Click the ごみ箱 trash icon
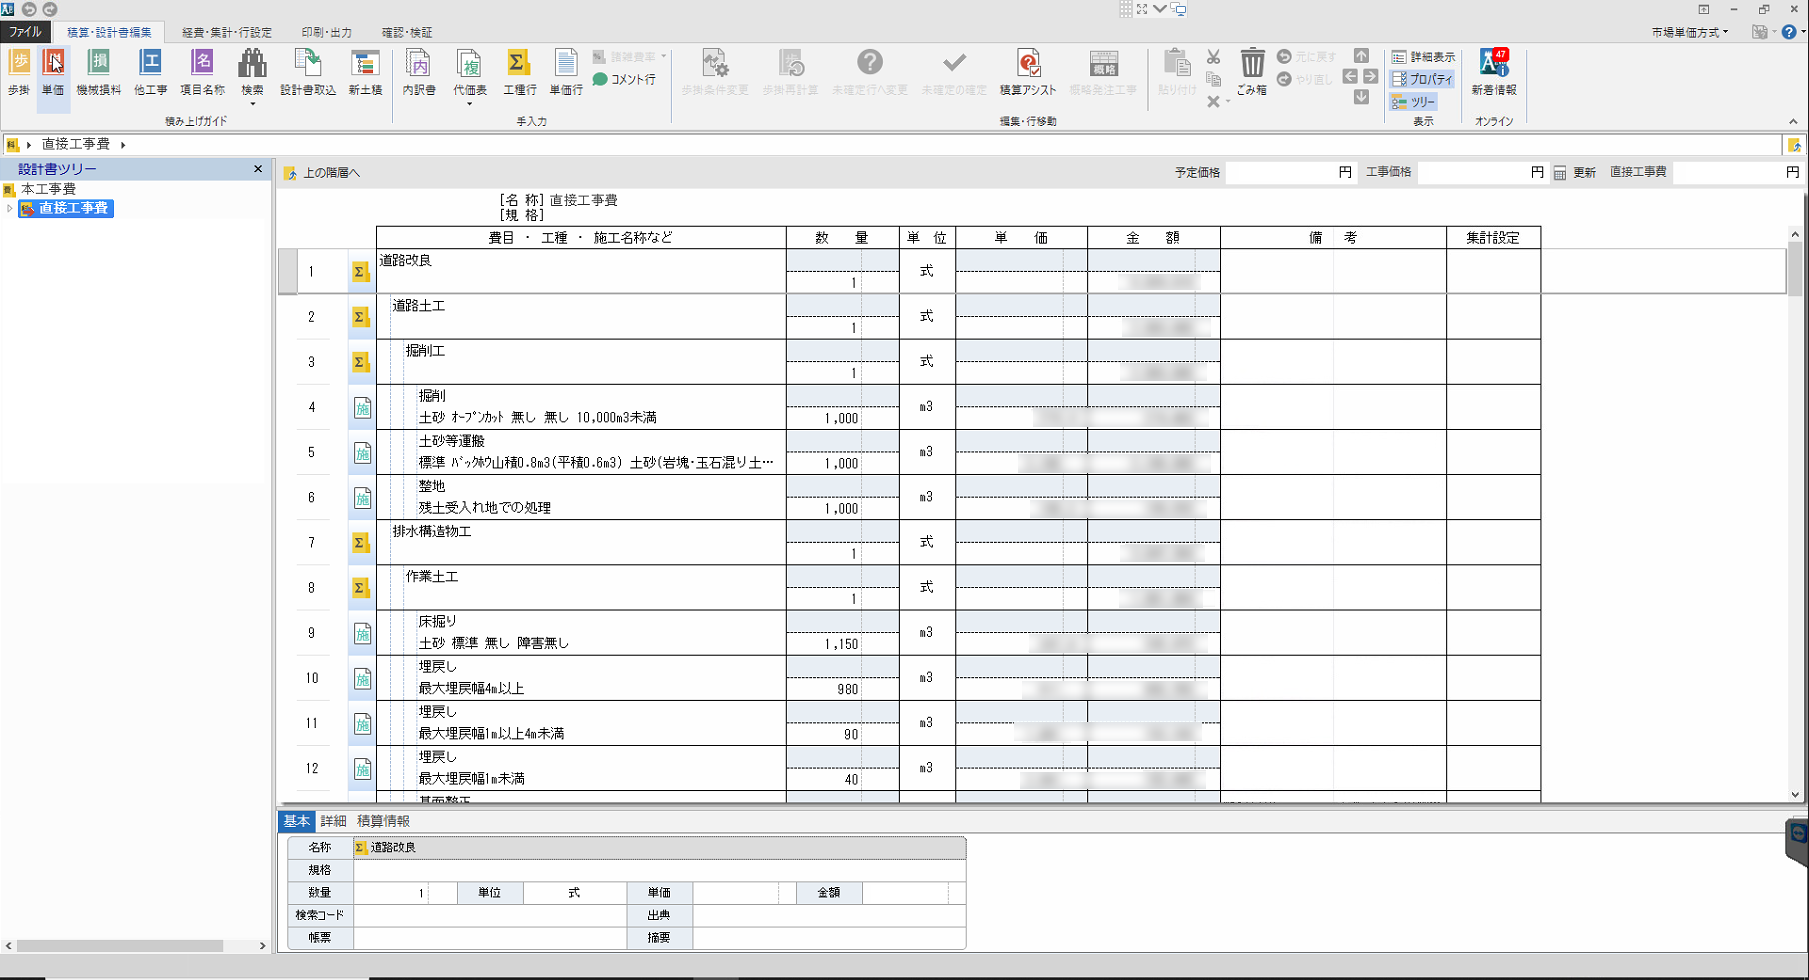Viewport: 1809px width, 980px height. [1252, 71]
